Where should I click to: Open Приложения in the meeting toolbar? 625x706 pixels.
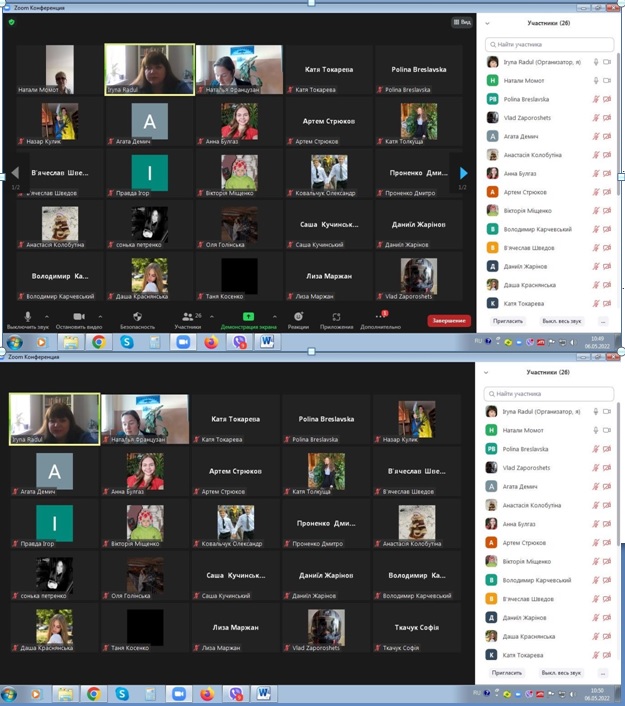(336, 317)
